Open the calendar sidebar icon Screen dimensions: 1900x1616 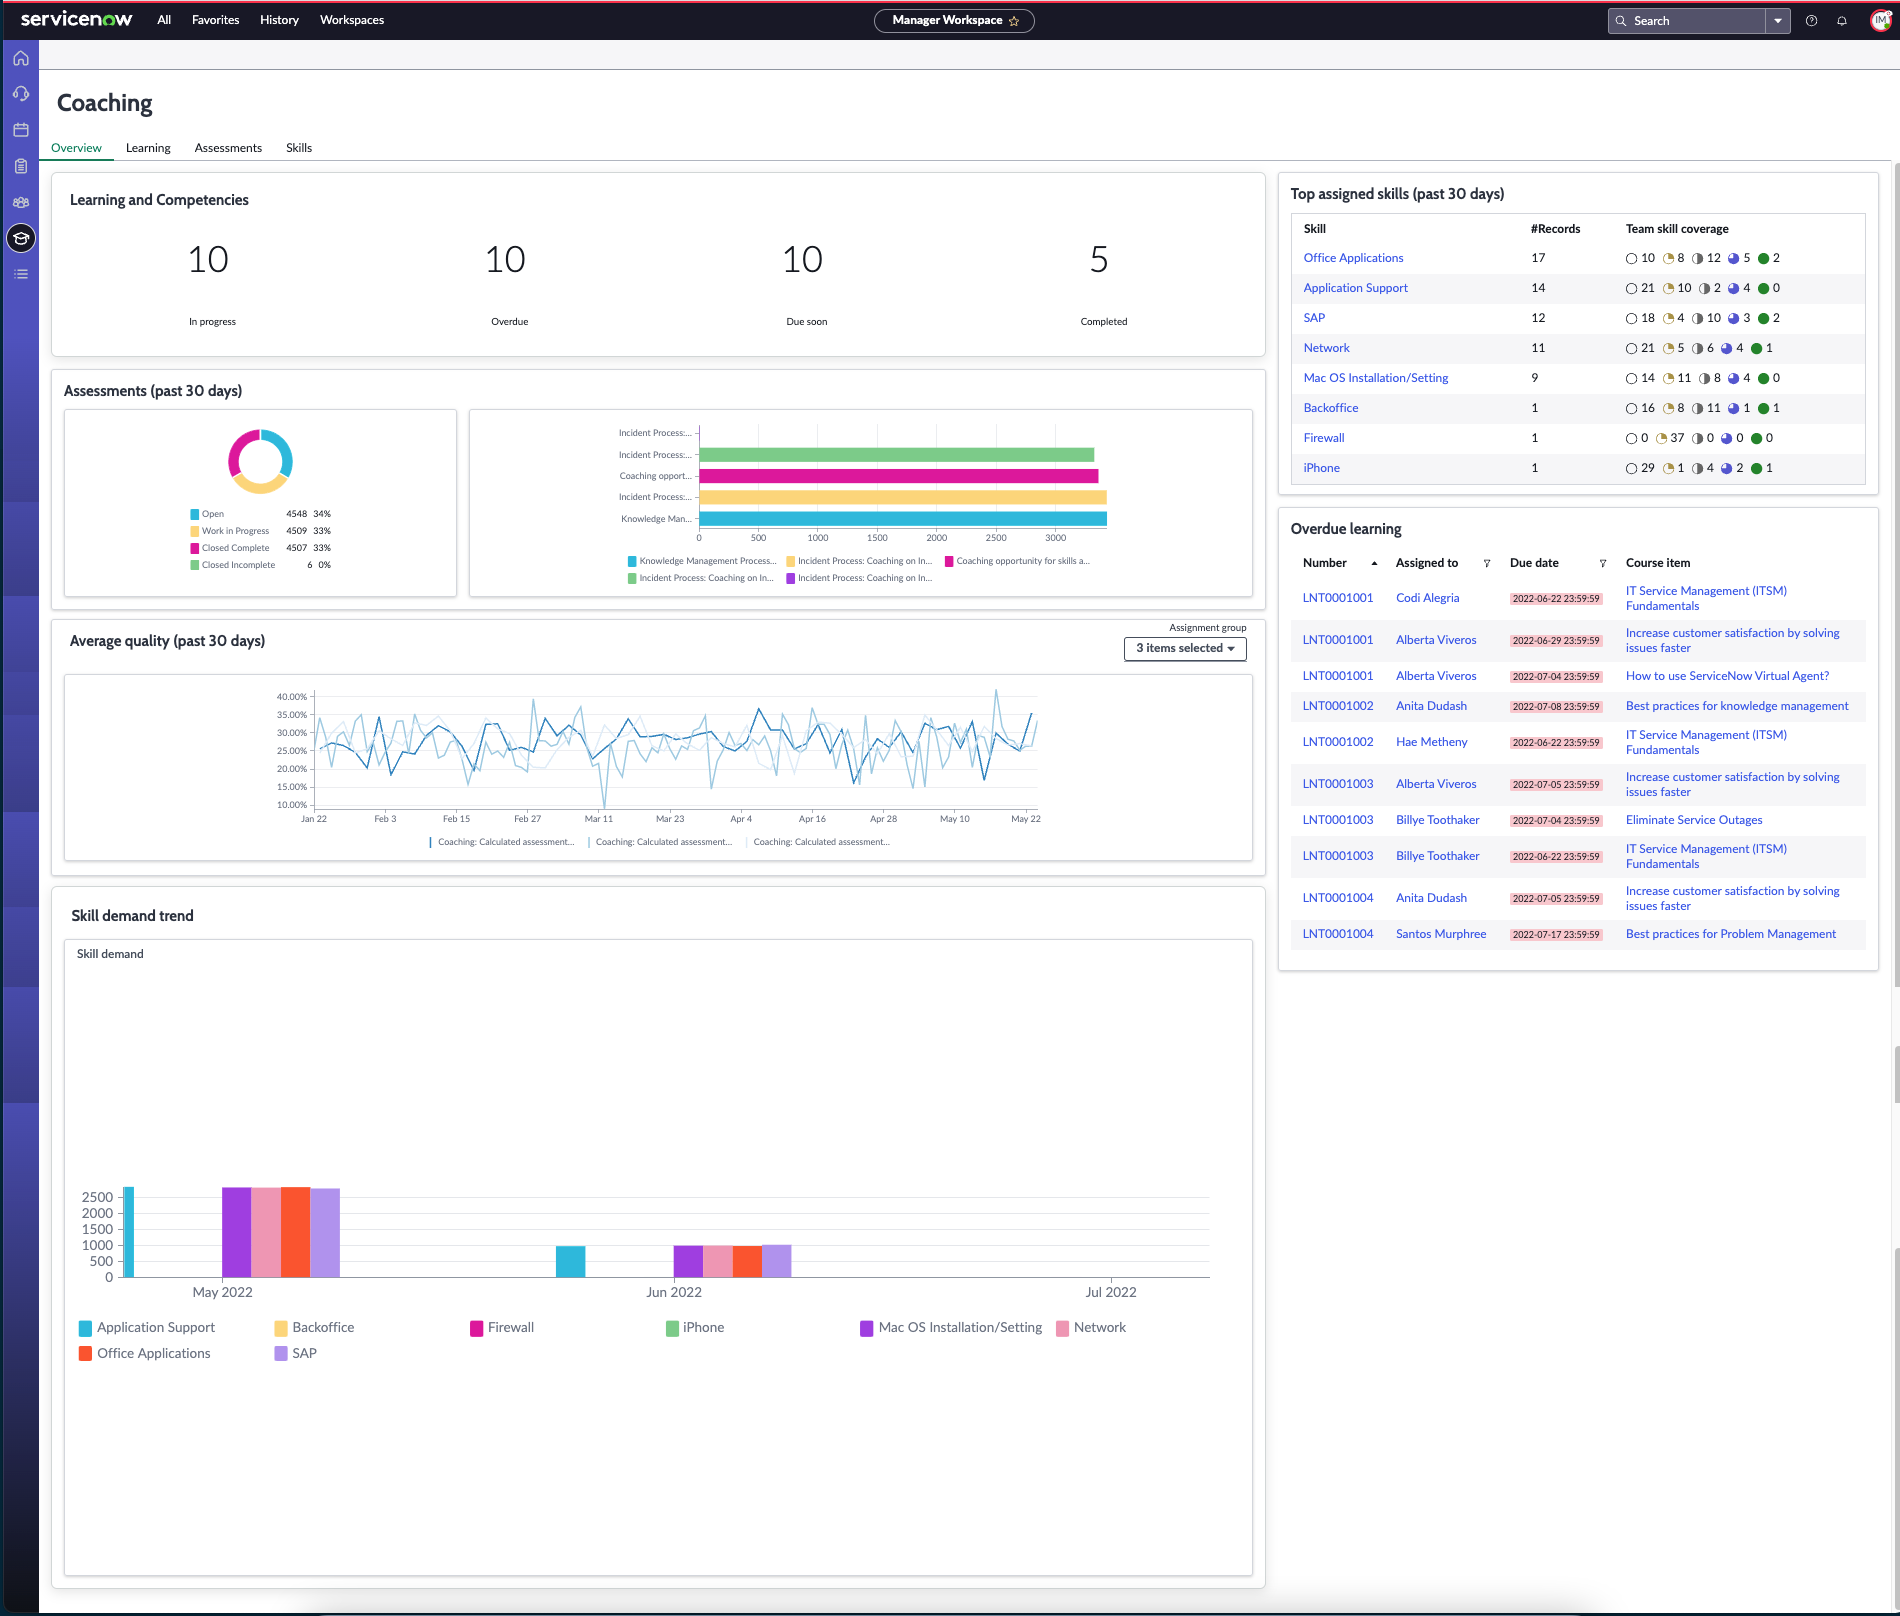tap(21, 130)
